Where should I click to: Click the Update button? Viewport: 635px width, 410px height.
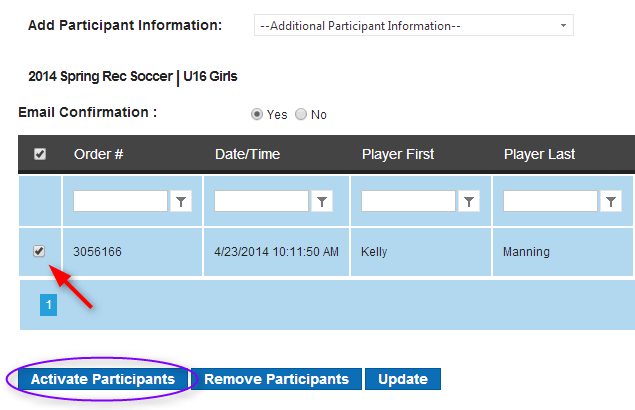click(403, 379)
